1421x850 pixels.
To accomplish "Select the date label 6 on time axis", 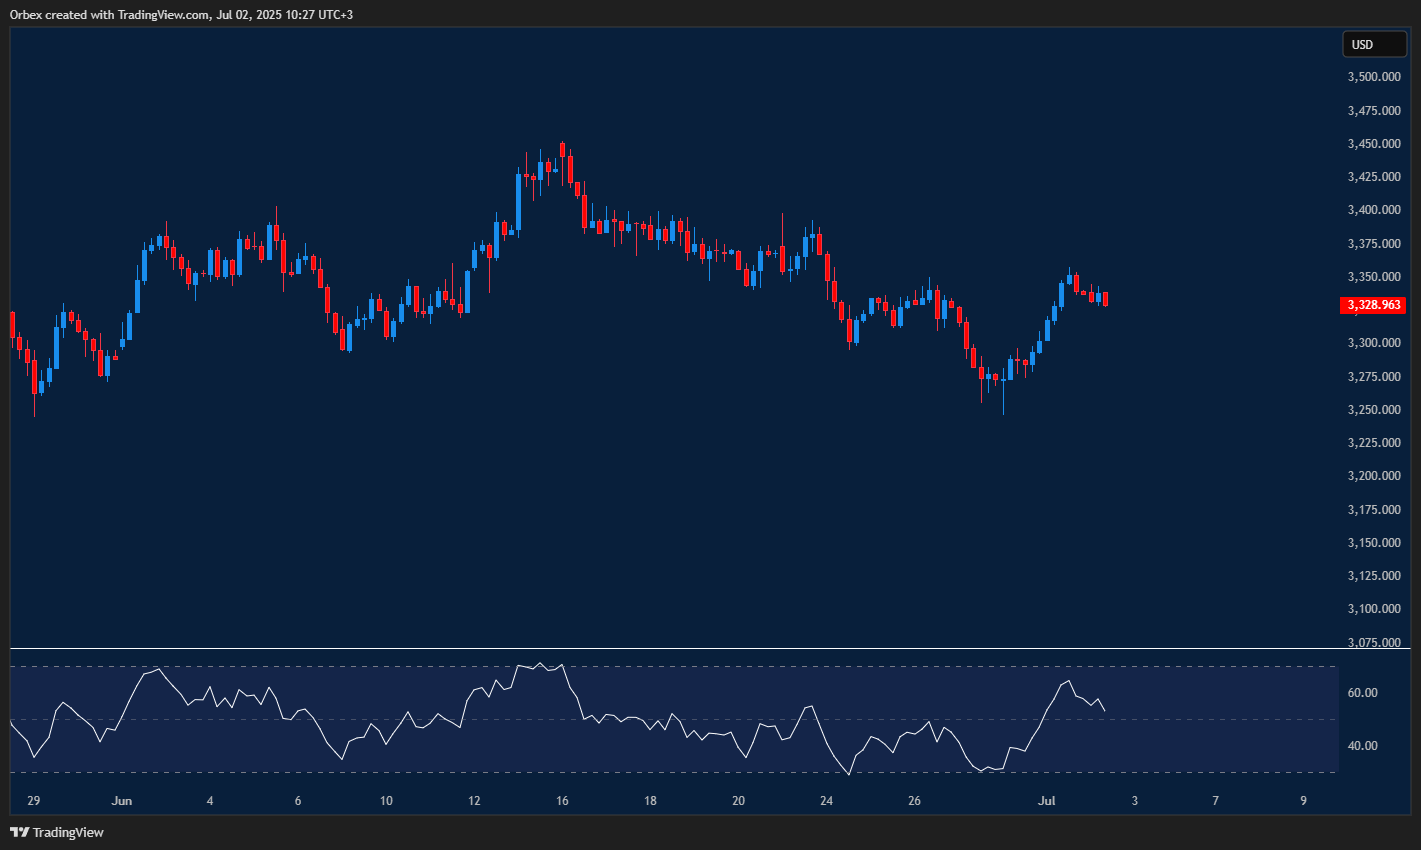I will [298, 801].
